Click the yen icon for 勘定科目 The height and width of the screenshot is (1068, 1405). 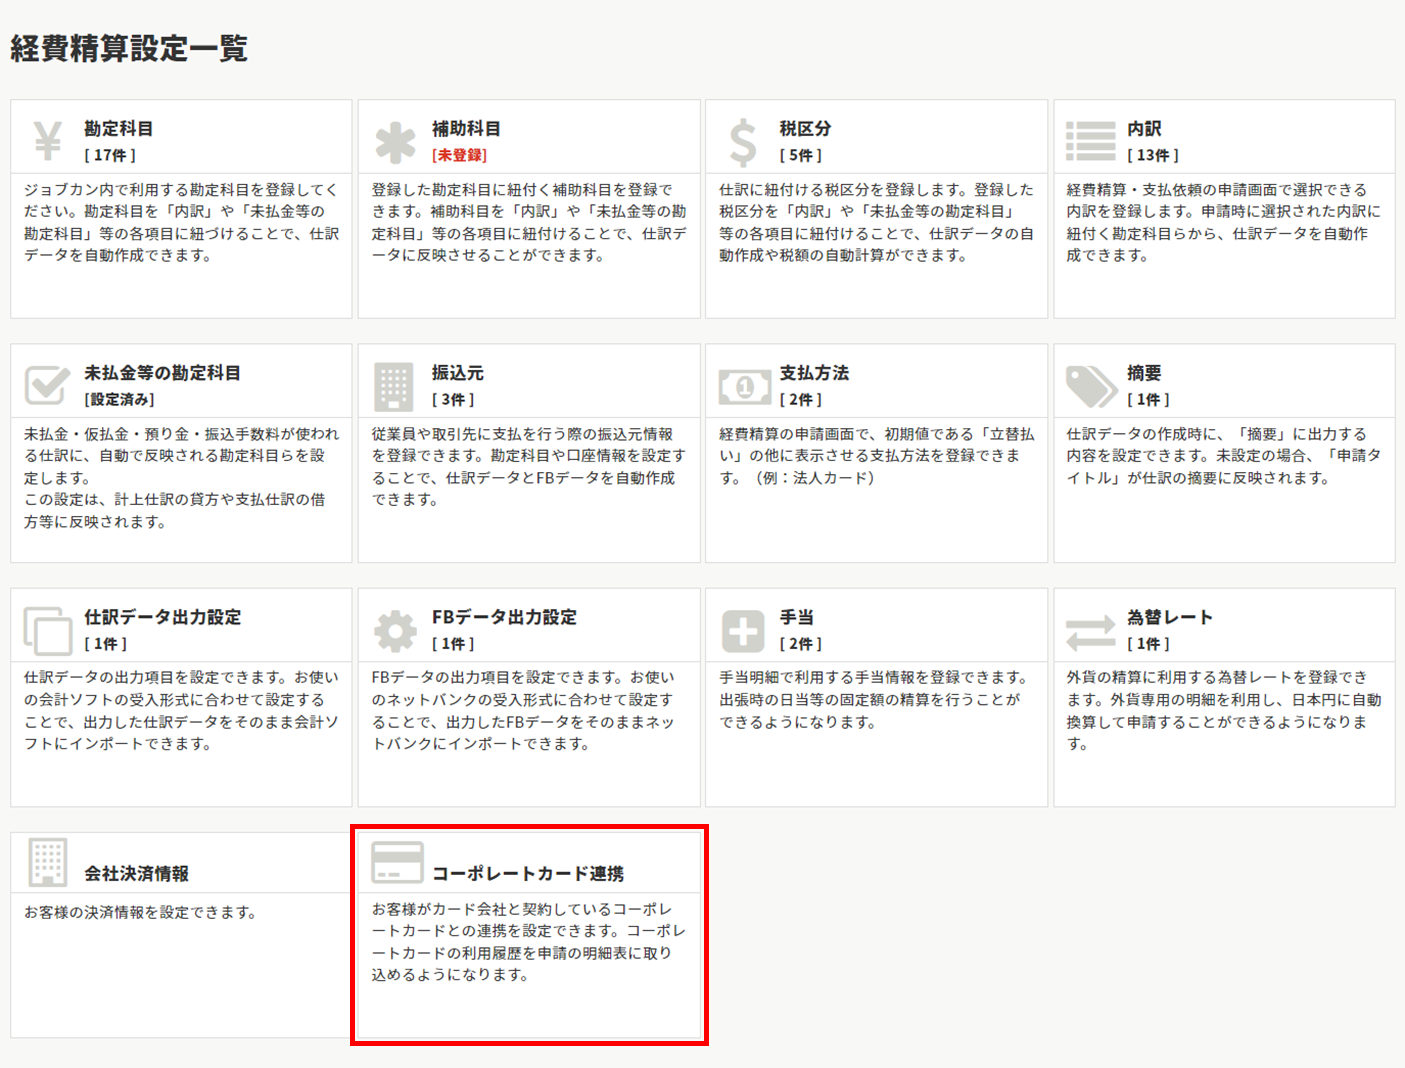tap(47, 141)
